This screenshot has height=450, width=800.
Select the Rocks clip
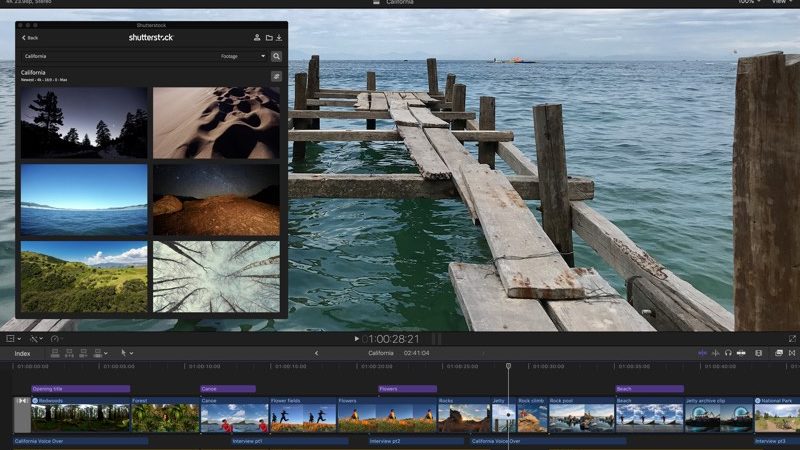464,415
